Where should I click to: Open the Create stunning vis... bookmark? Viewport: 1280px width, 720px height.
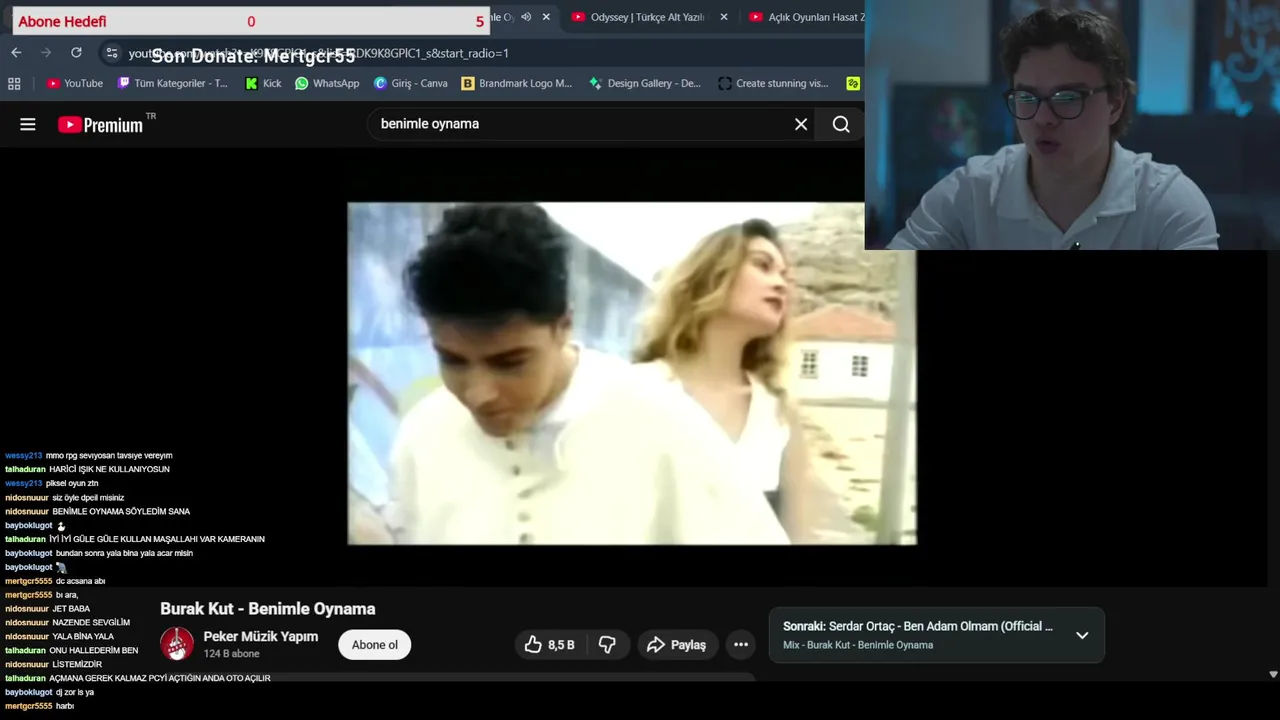coord(774,84)
